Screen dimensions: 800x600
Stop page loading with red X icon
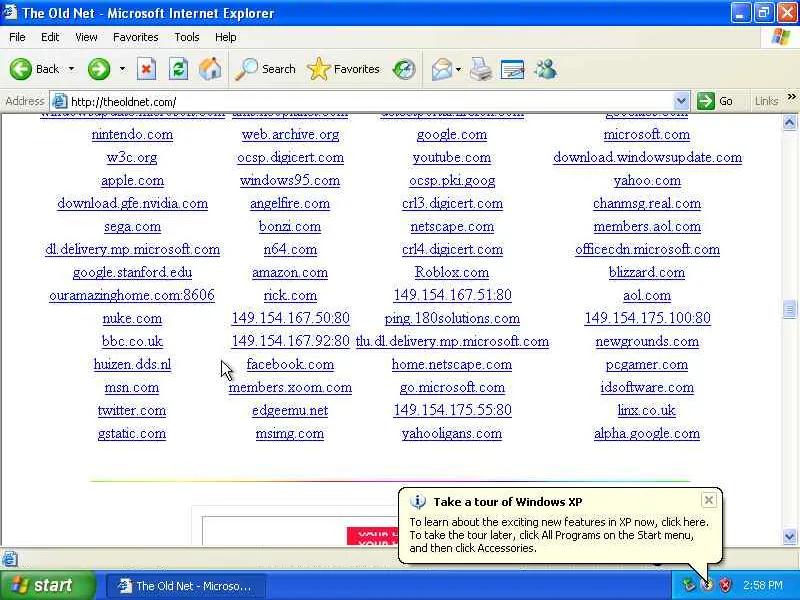click(x=146, y=69)
